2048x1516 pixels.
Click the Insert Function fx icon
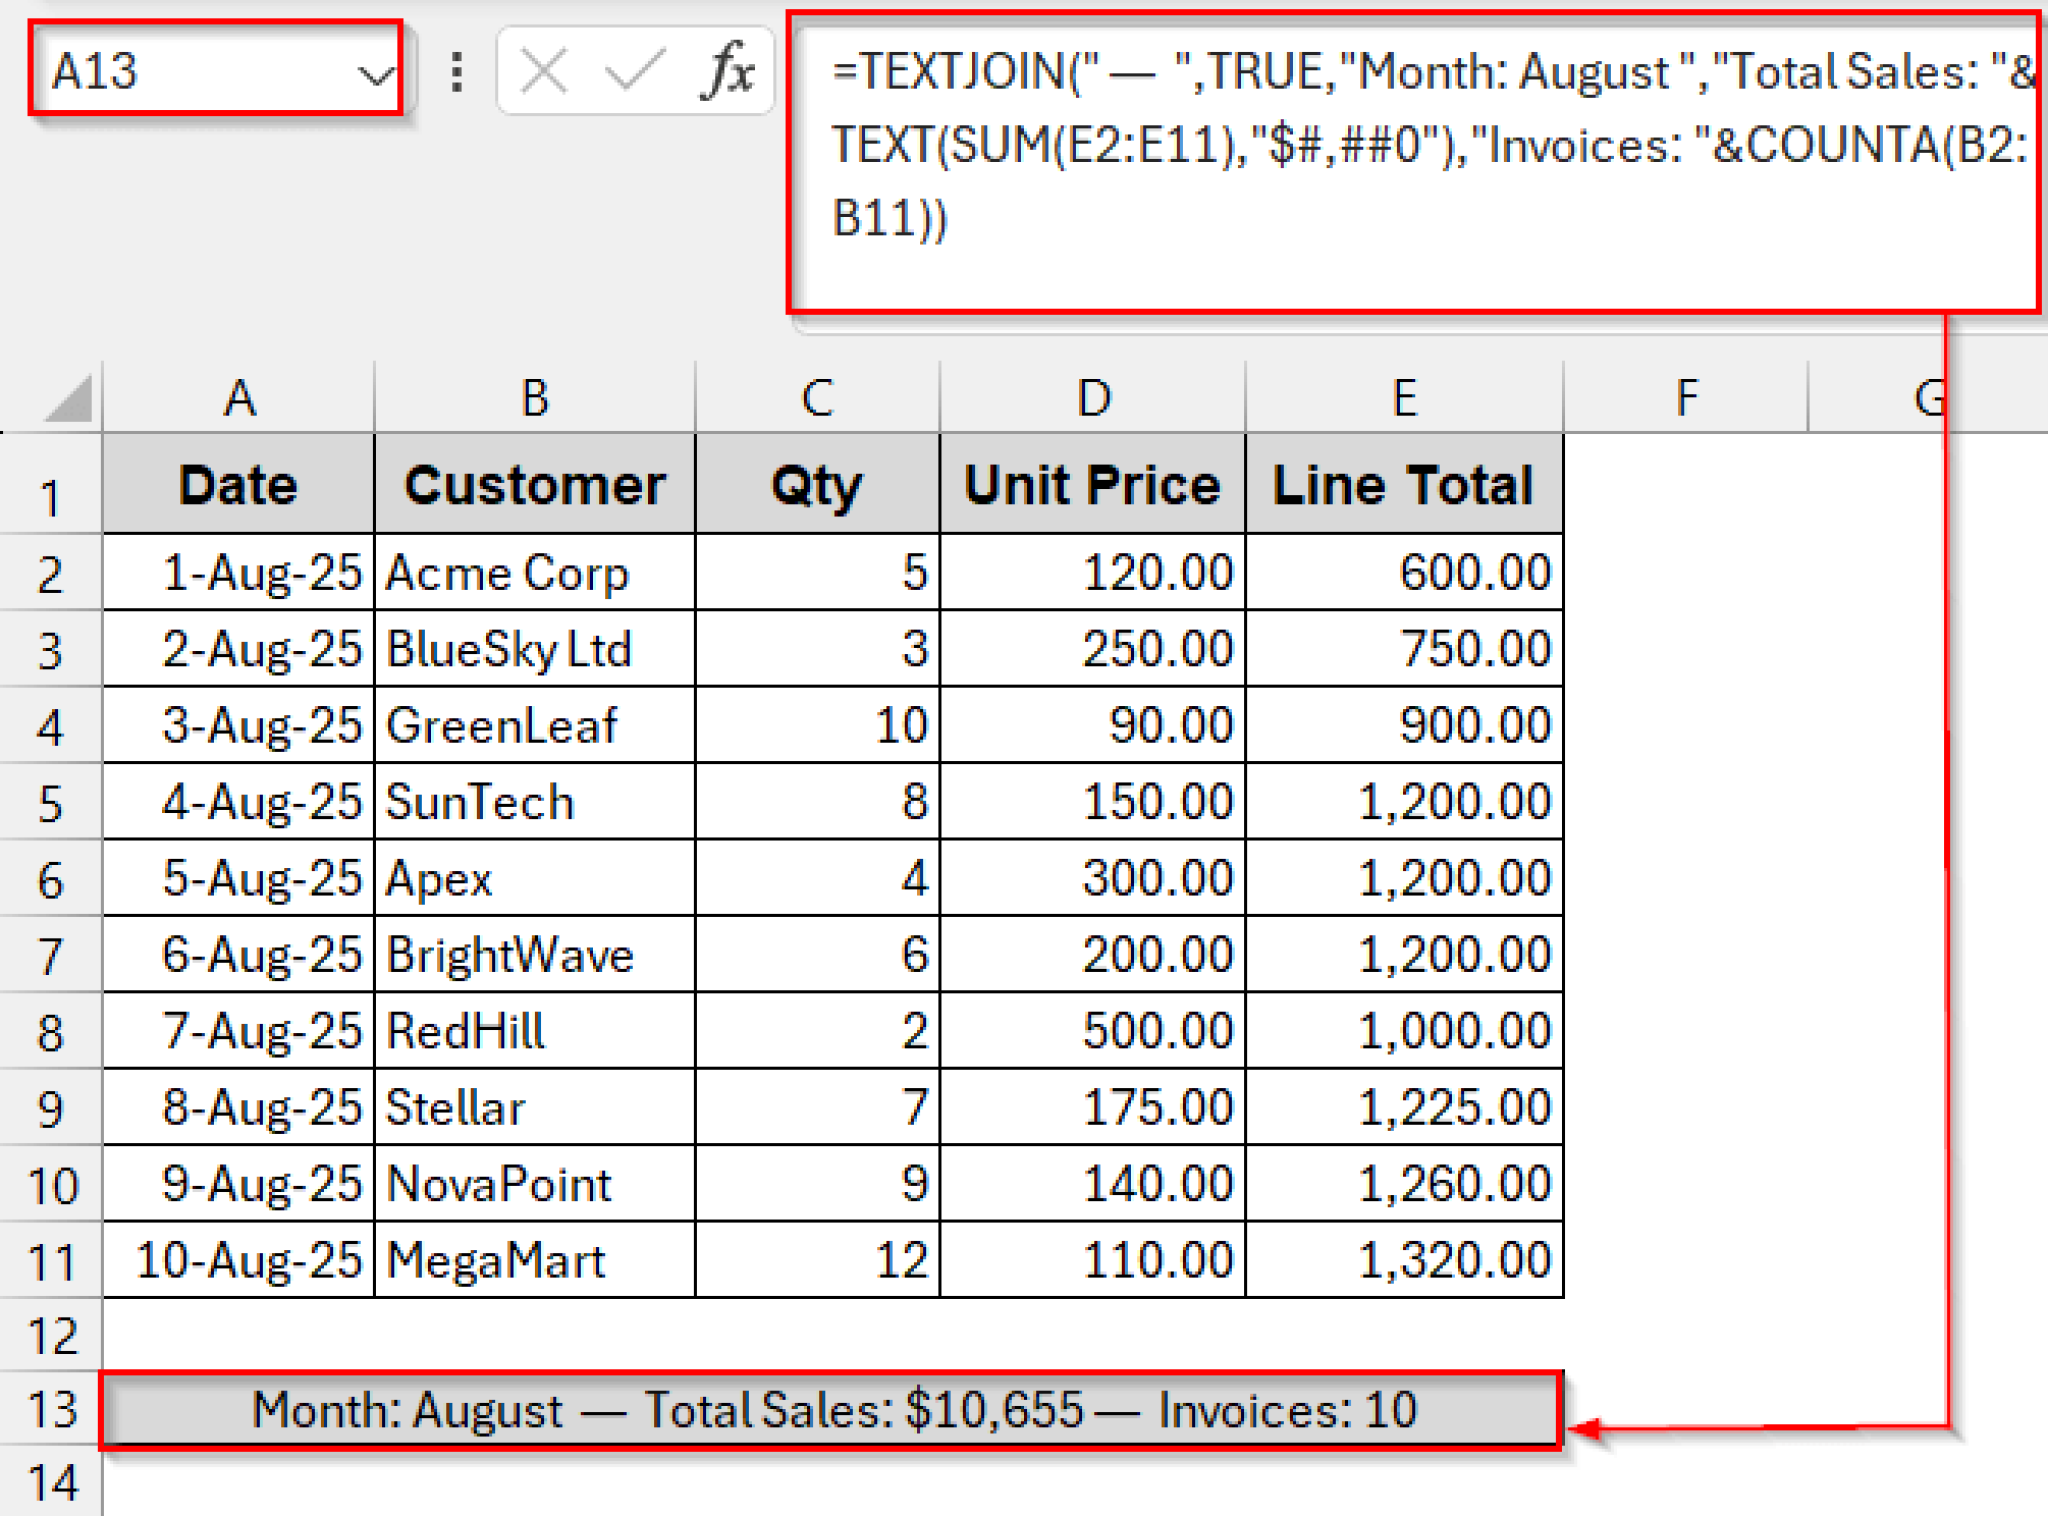coord(731,70)
